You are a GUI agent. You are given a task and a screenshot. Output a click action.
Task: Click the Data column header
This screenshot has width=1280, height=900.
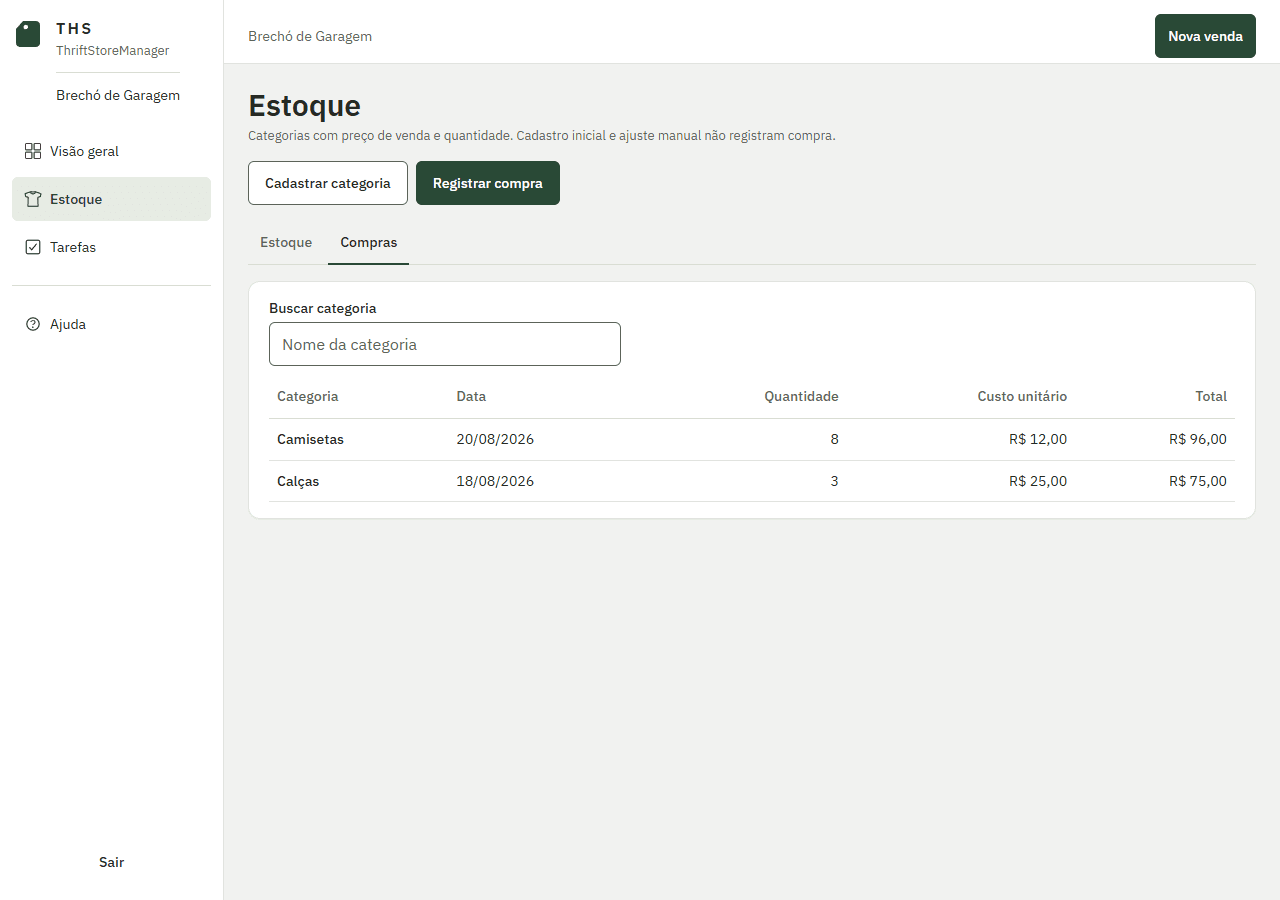click(471, 396)
